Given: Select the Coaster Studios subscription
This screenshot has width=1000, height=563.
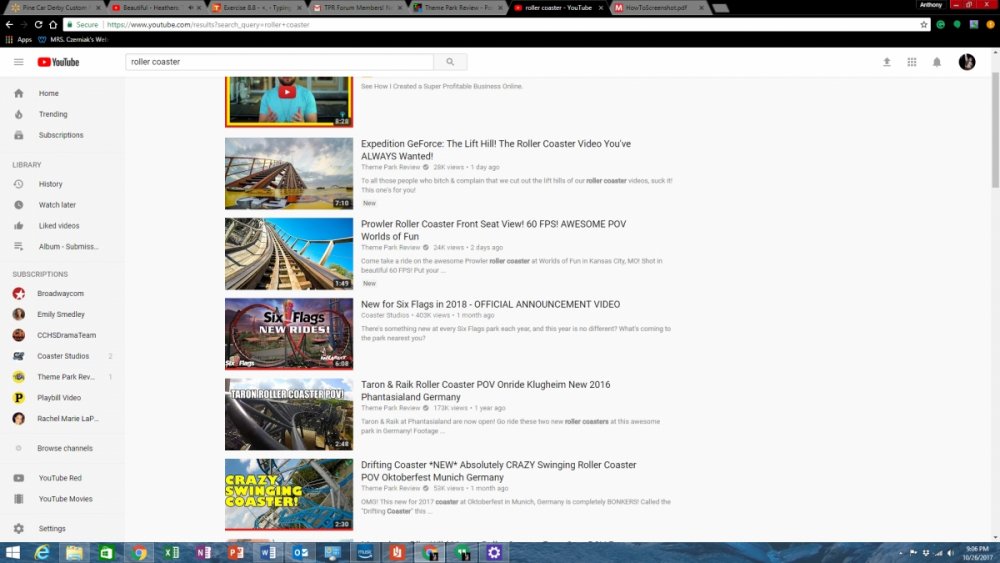Looking at the screenshot, I should point(63,356).
